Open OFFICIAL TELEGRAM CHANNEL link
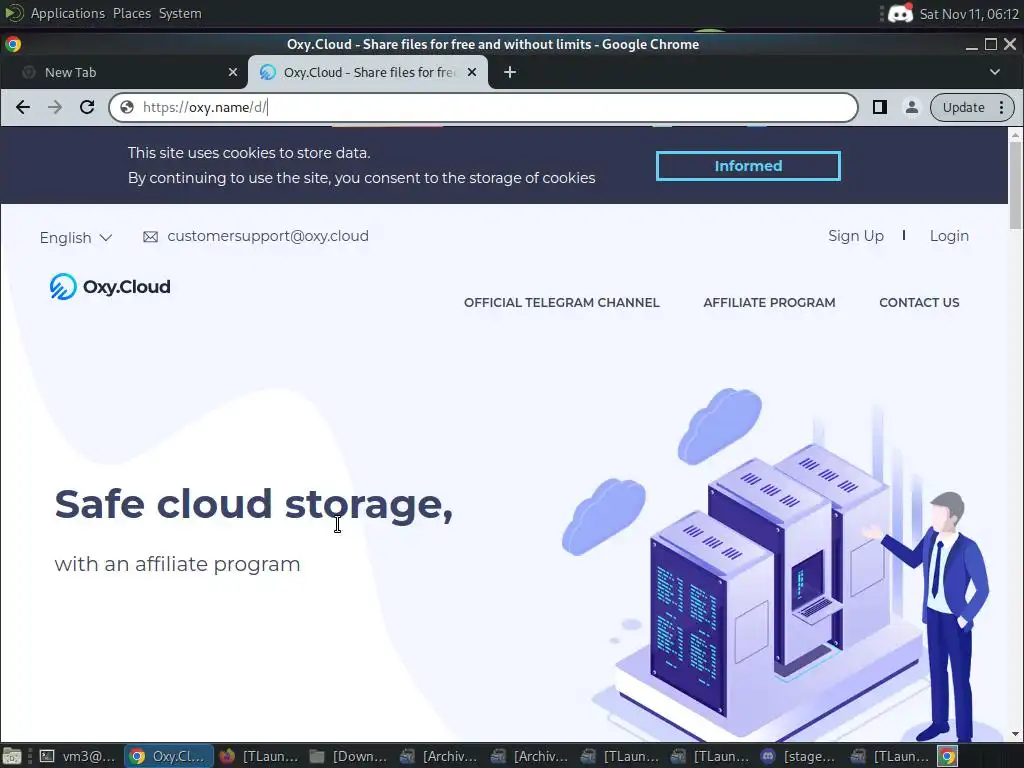Image resolution: width=1024 pixels, height=768 pixels. (x=562, y=302)
